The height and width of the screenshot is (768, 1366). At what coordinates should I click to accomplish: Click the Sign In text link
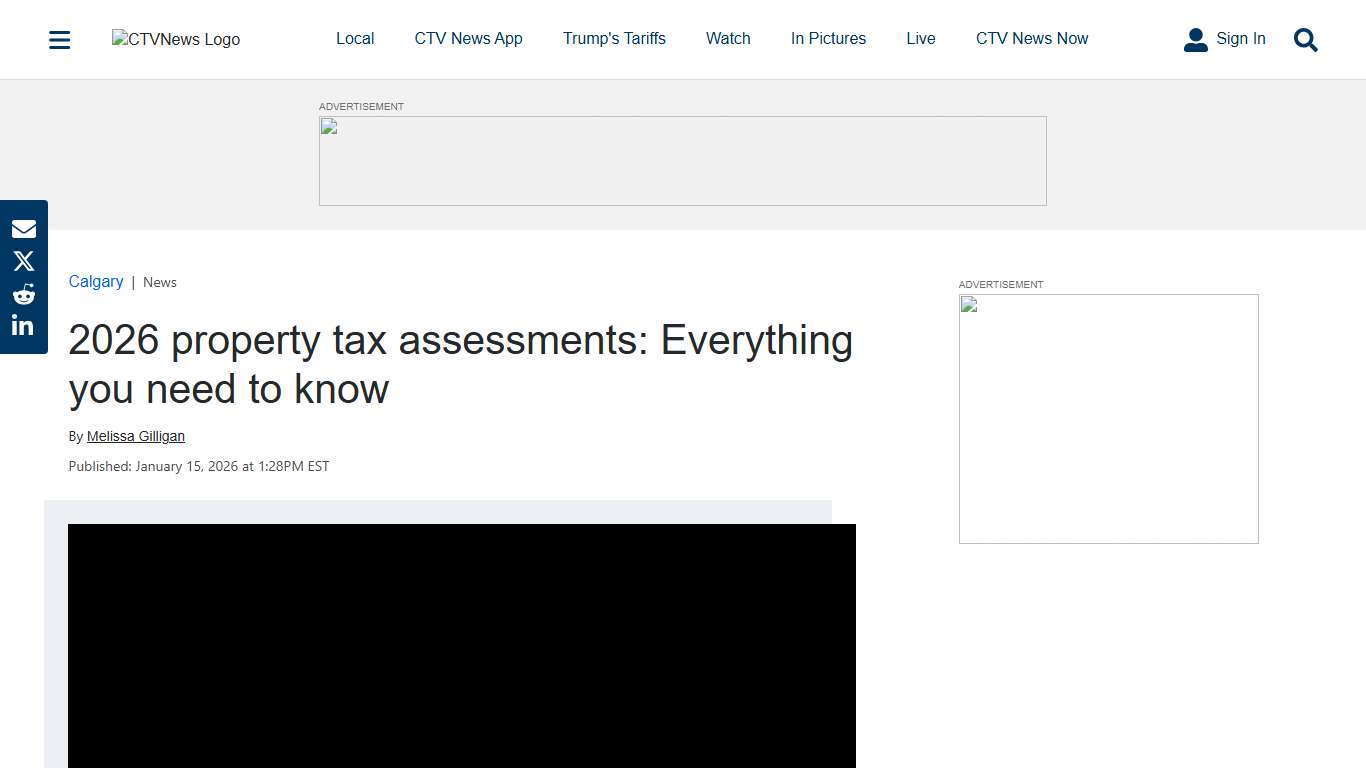pyautogui.click(x=1241, y=39)
